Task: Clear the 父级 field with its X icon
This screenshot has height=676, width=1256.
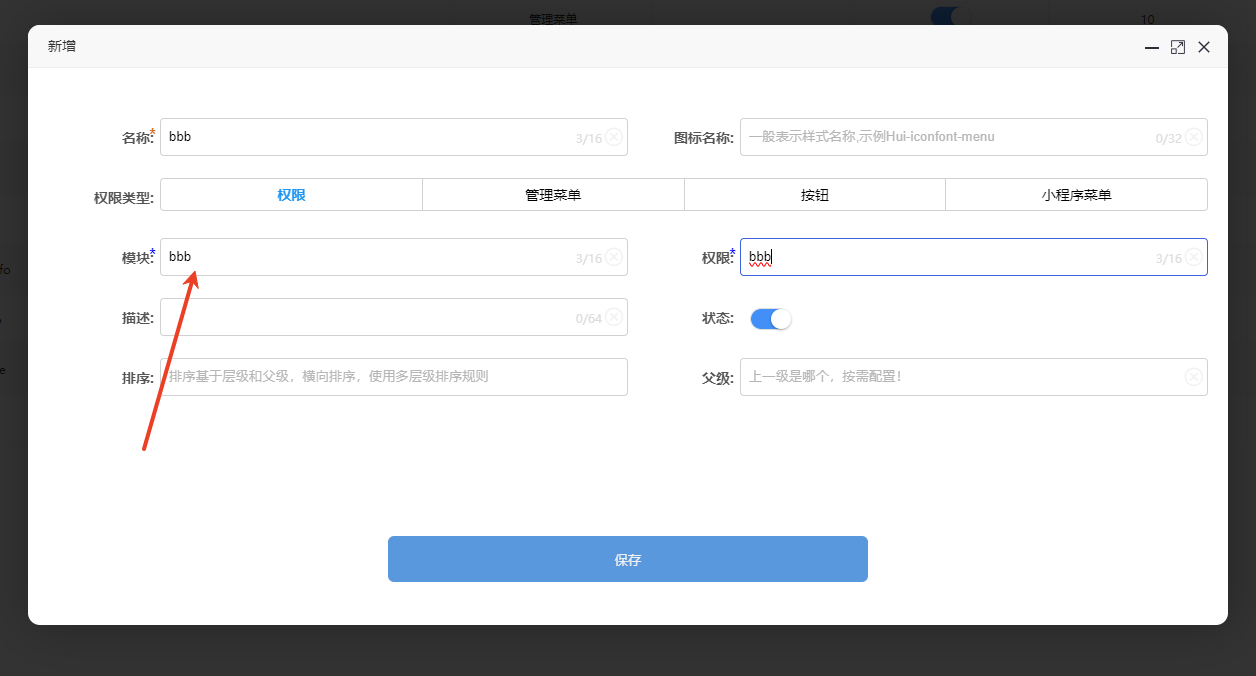Action: coord(1194,377)
